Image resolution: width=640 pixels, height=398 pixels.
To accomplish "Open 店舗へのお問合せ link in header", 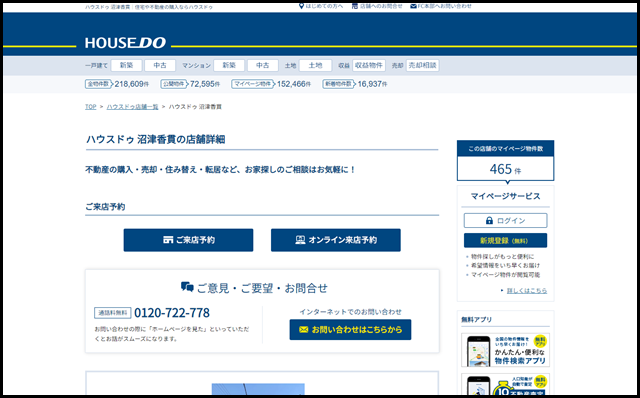I will click(381, 6).
